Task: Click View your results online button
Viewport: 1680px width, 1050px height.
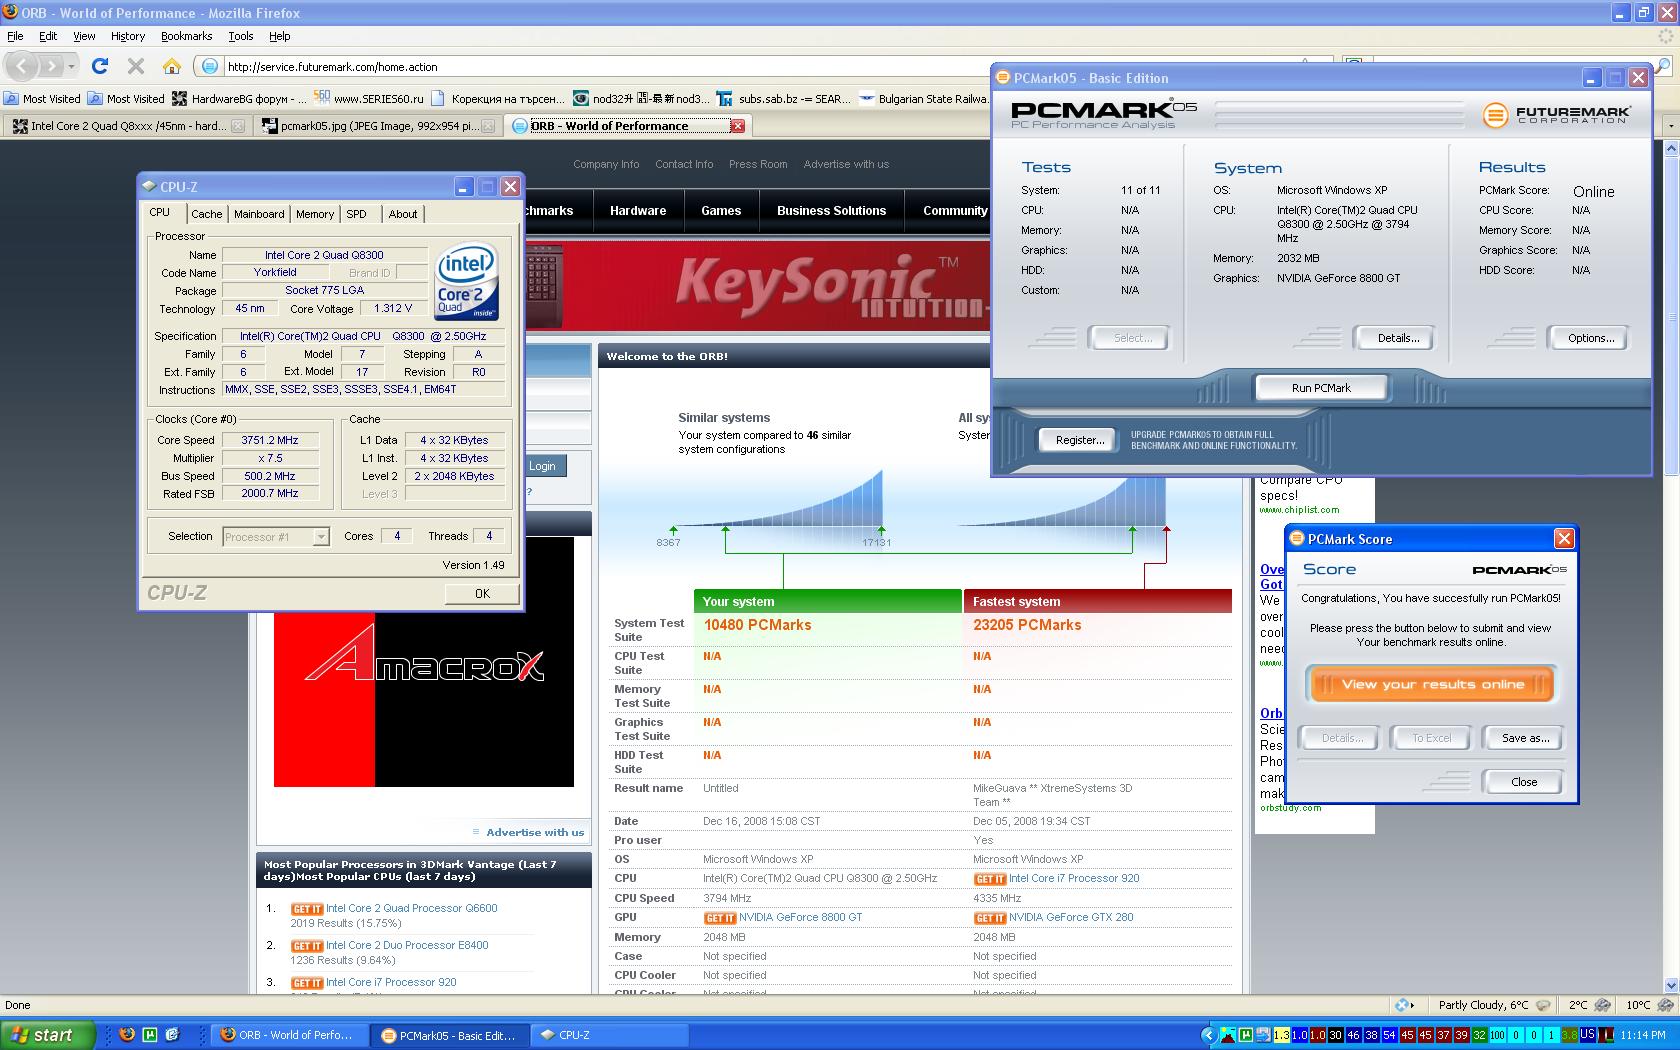Action: 1431,684
